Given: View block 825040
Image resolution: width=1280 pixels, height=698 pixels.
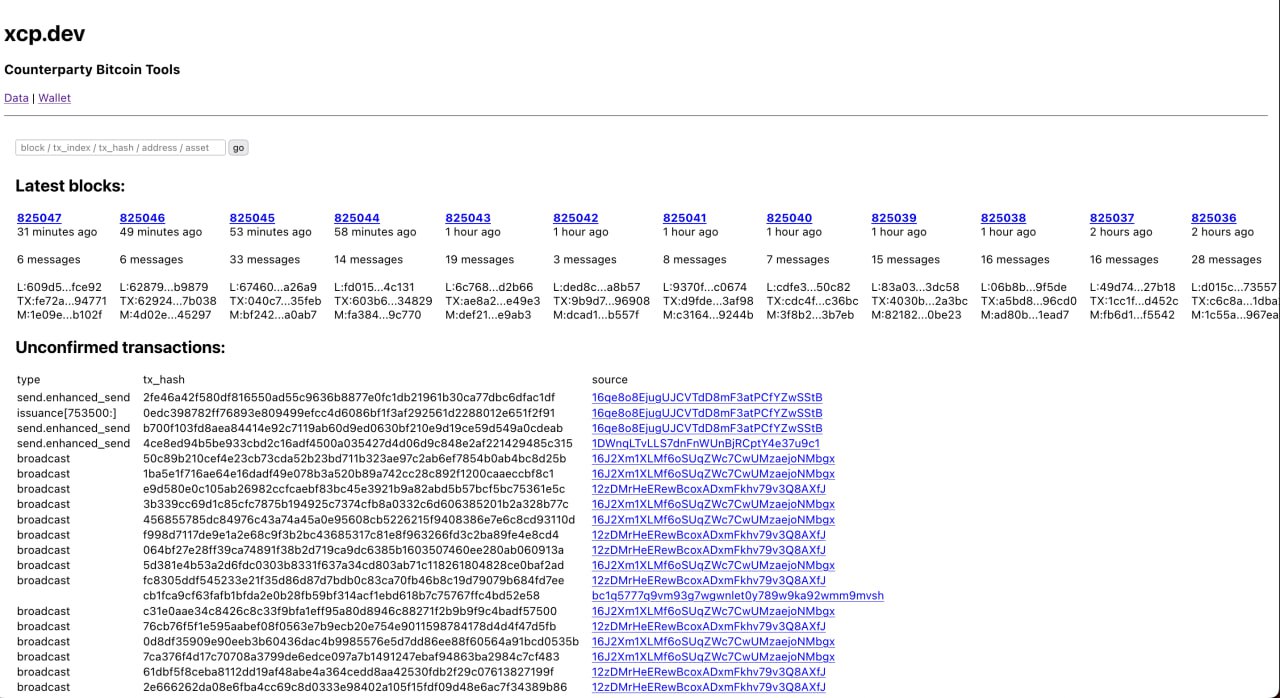Looking at the screenshot, I should pos(789,218).
